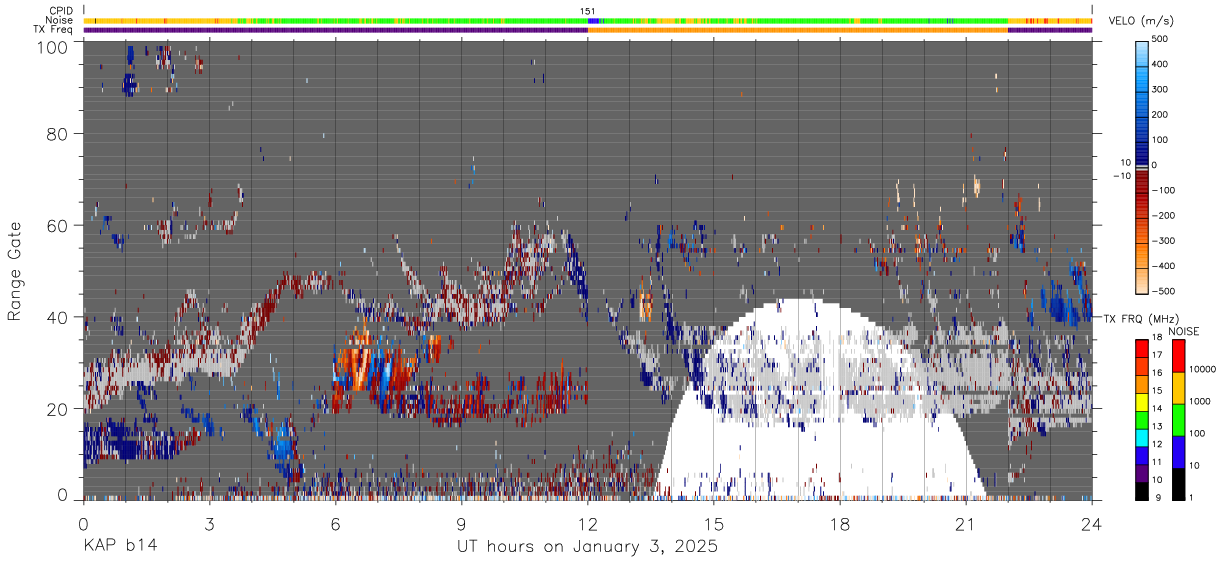Pick the cyan 12-13 MHz frequency swatch
This screenshot has height=567, width=1228.
click(x=1141, y=436)
